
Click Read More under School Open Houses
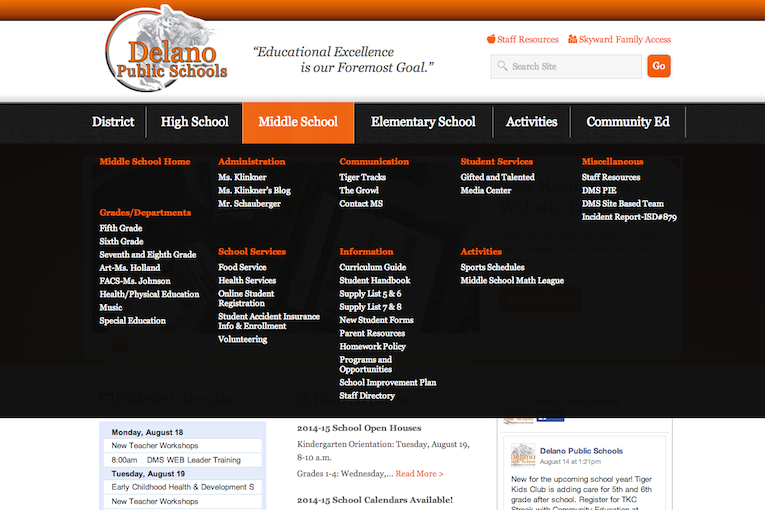[x=419, y=473]
